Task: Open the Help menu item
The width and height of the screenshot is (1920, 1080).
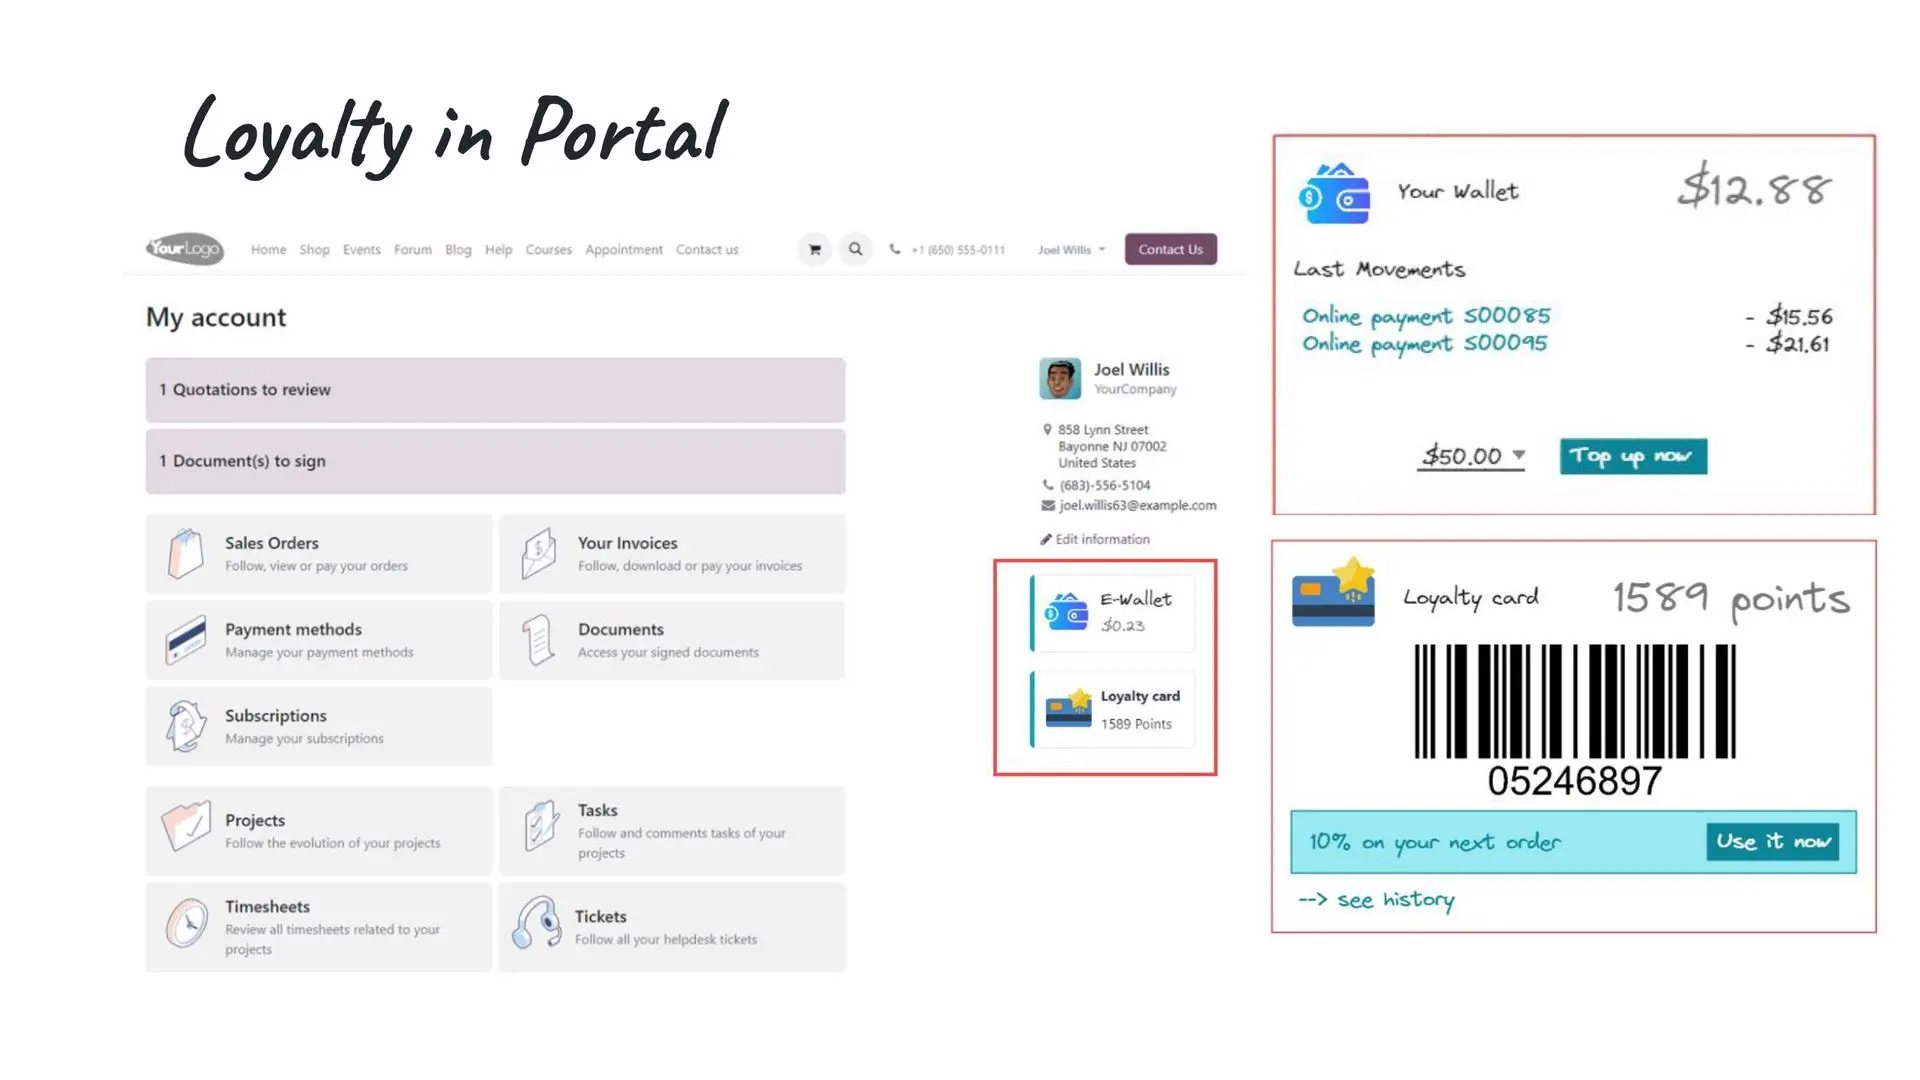Action: pos(498,250)
